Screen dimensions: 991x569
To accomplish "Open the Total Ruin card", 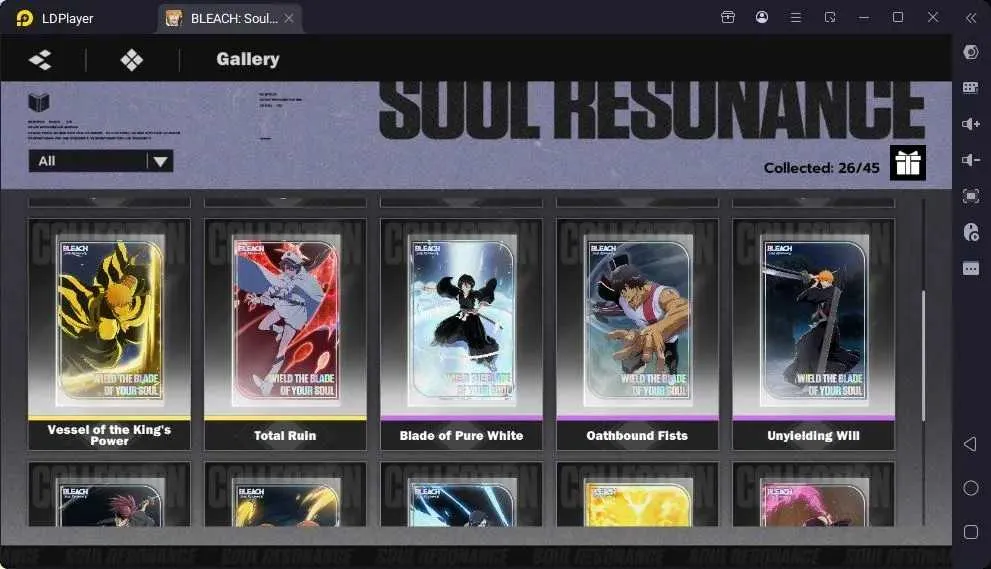I will 285,334.
